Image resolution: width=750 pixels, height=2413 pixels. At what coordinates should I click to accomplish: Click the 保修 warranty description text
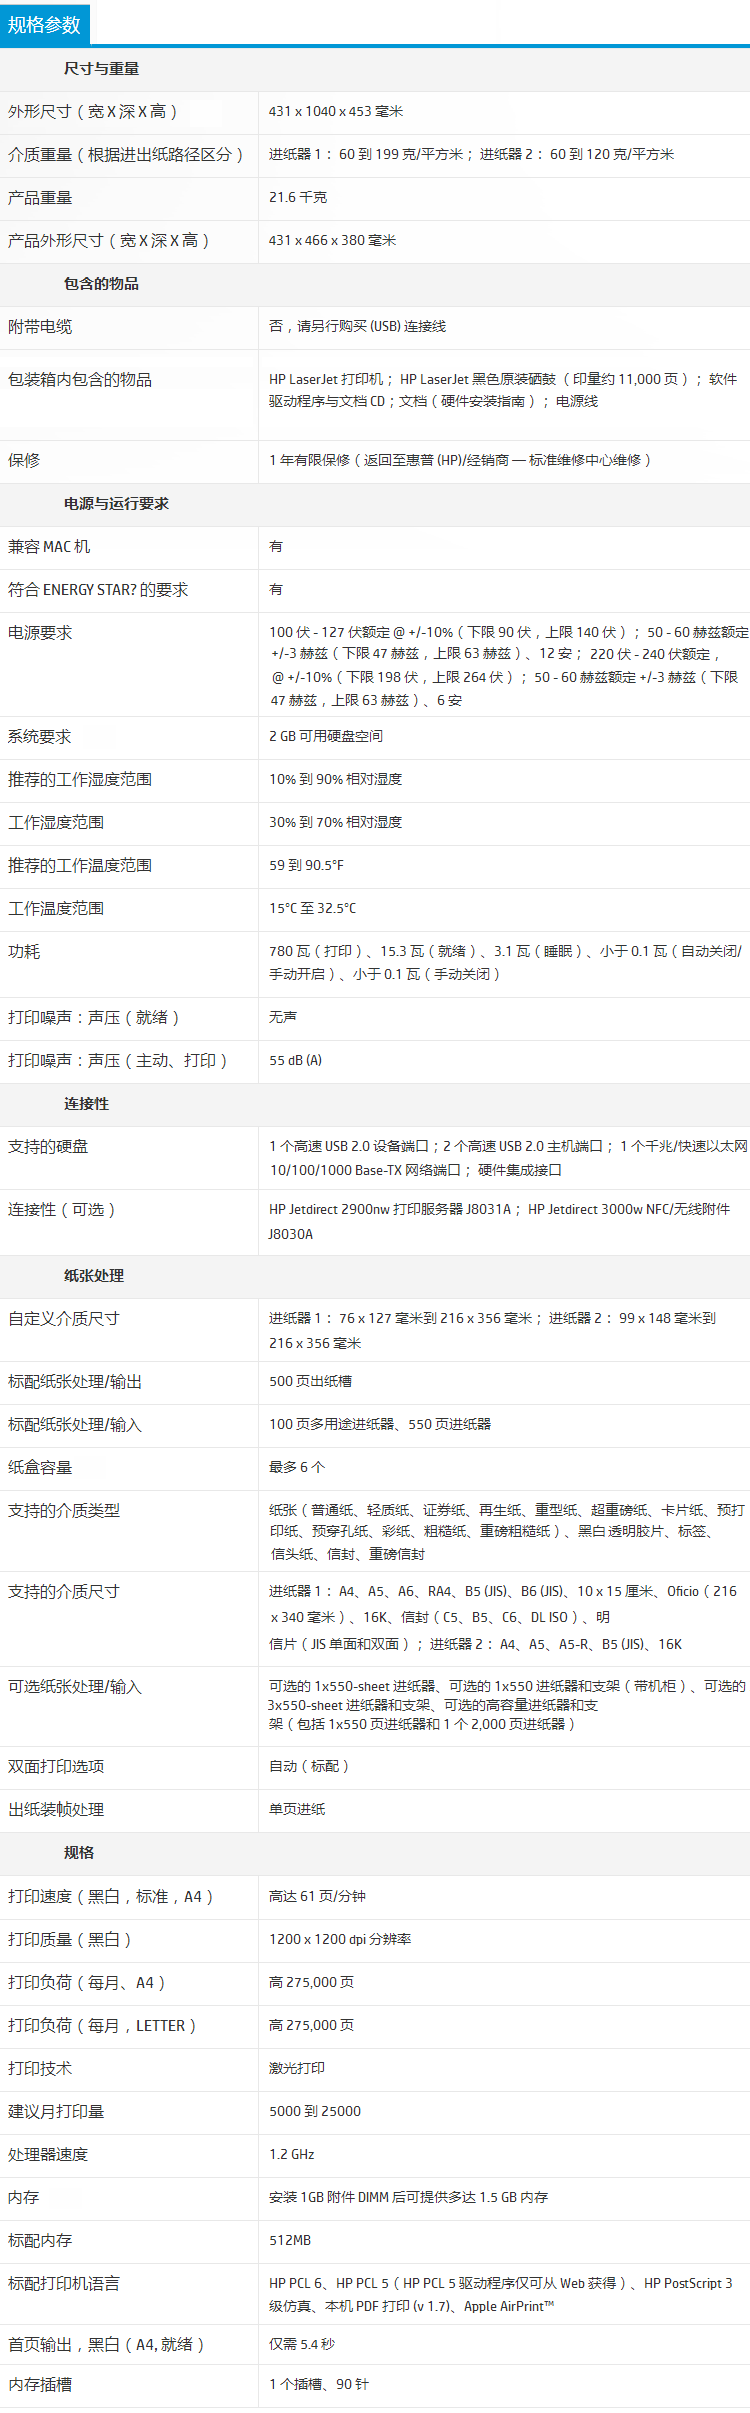pyautogui.click(x=461, y=460)
